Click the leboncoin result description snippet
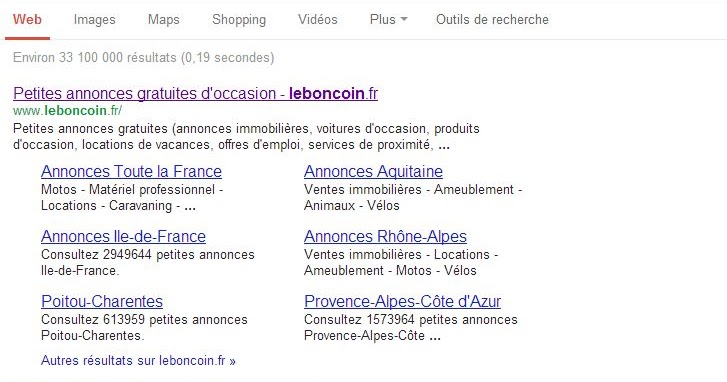 (246, 136)
